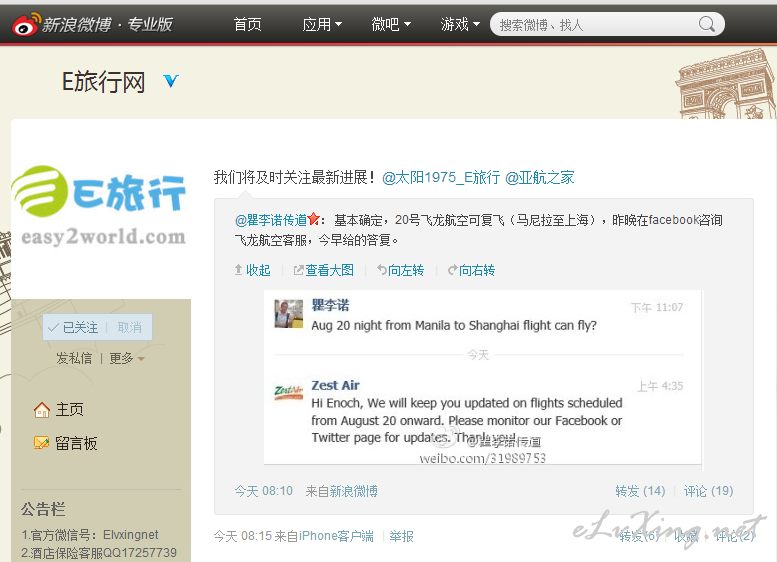Expand the 微吧 dropdown menu

(x=391, y=24)
